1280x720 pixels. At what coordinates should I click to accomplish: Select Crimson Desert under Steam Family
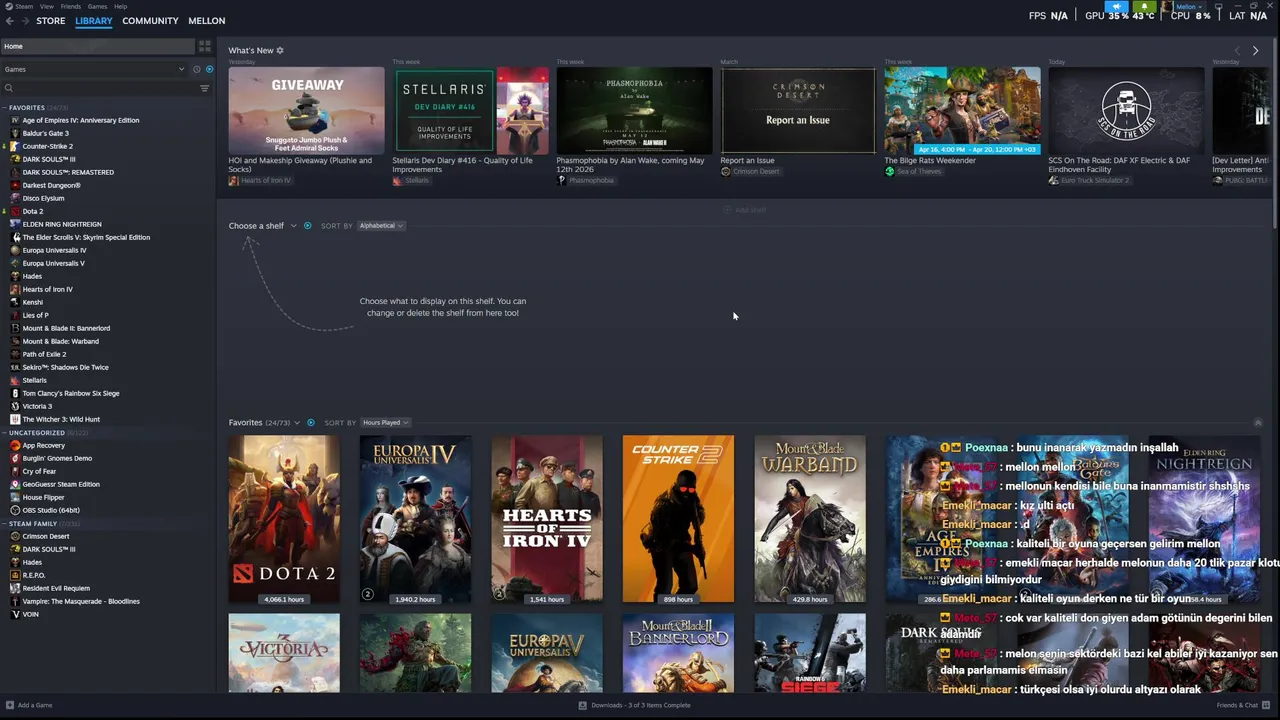[46, 536]
